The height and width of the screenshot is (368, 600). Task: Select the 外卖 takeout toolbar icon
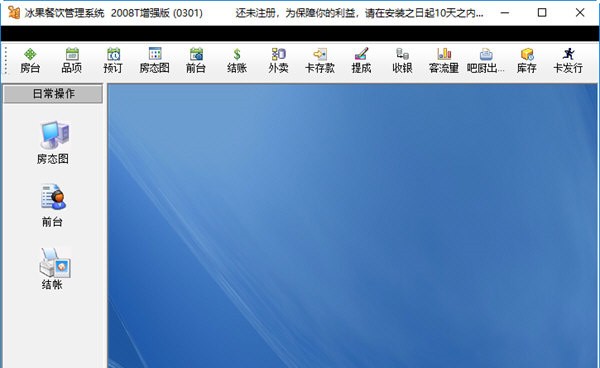click(x=278, y=60)
